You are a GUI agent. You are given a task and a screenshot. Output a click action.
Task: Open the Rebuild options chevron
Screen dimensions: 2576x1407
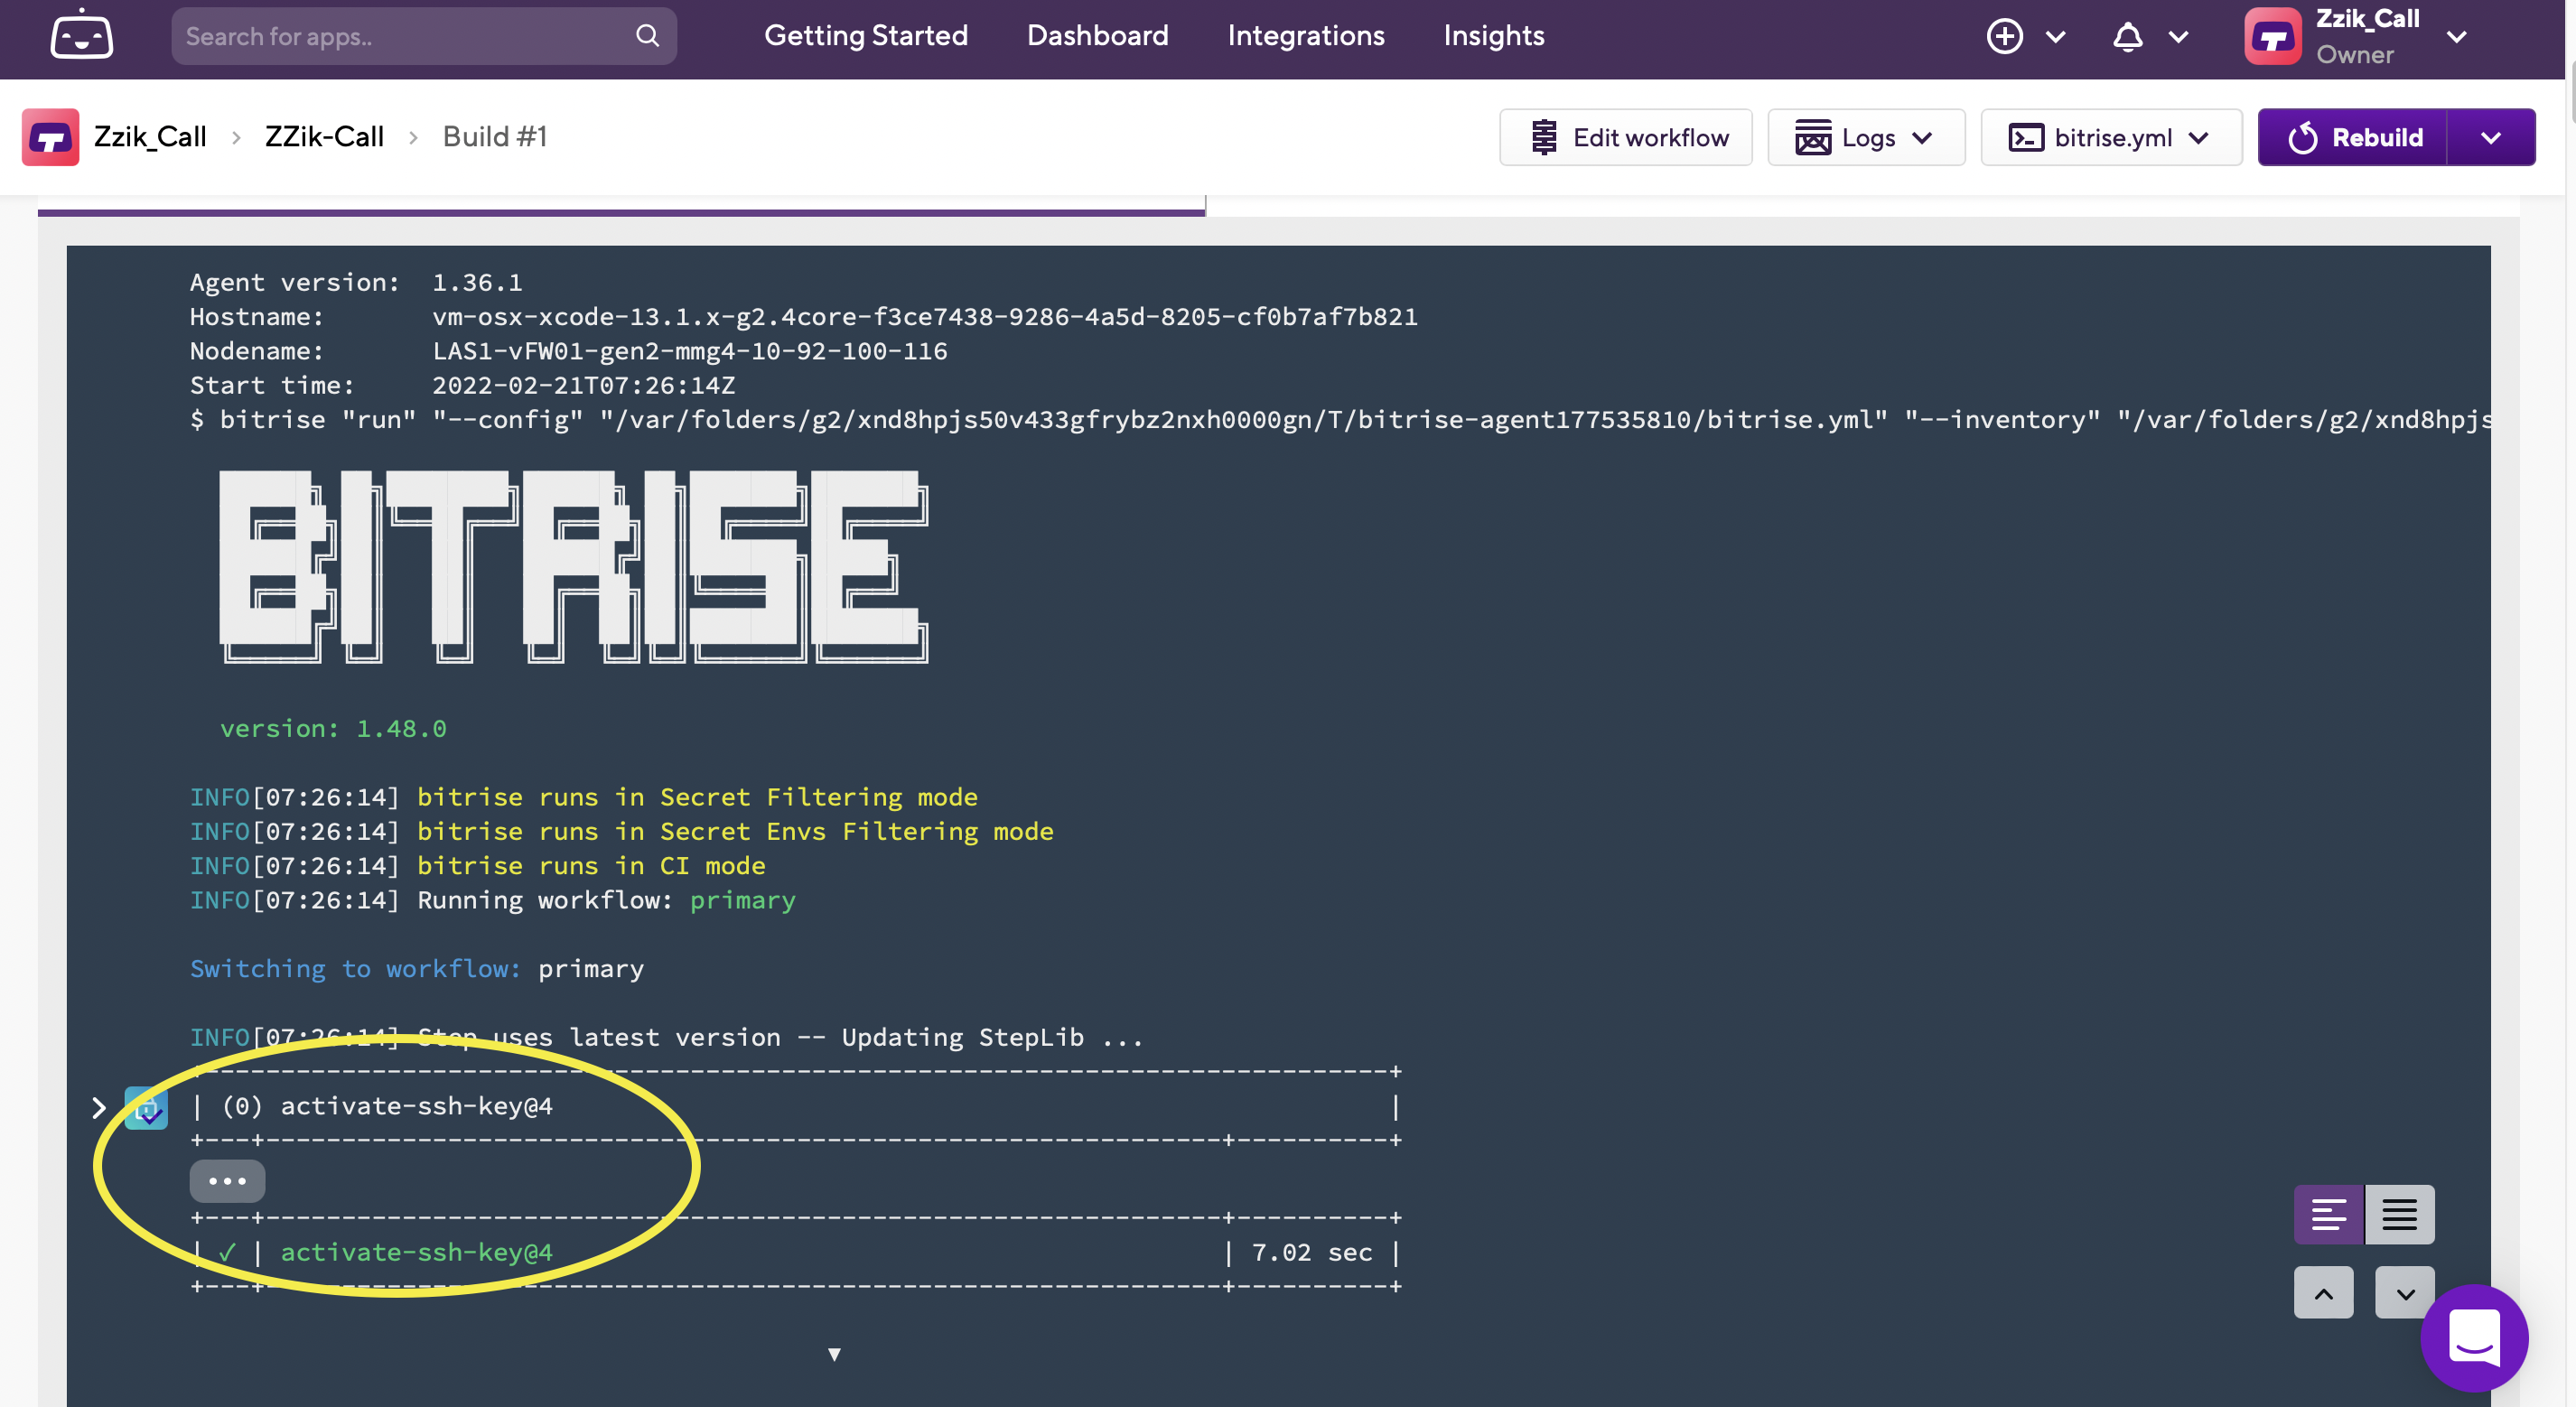(2491, 137)
